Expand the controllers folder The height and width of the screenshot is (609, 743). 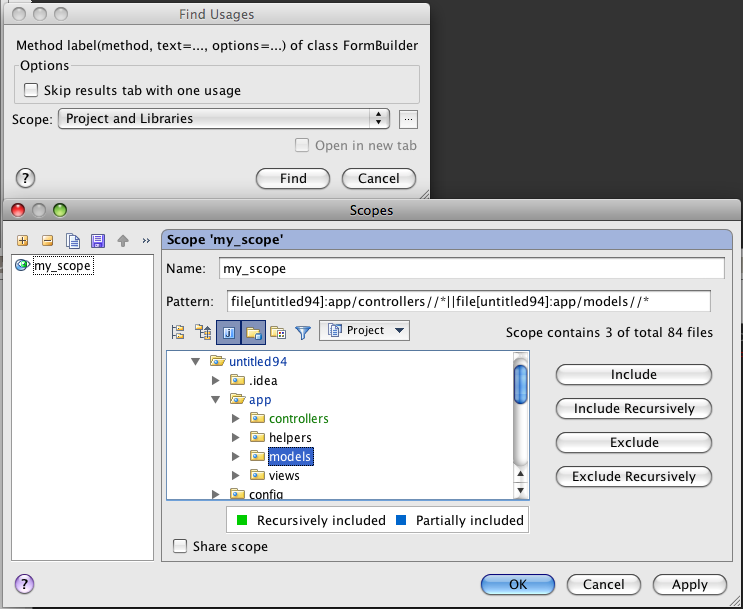click(x=236, y=418)
